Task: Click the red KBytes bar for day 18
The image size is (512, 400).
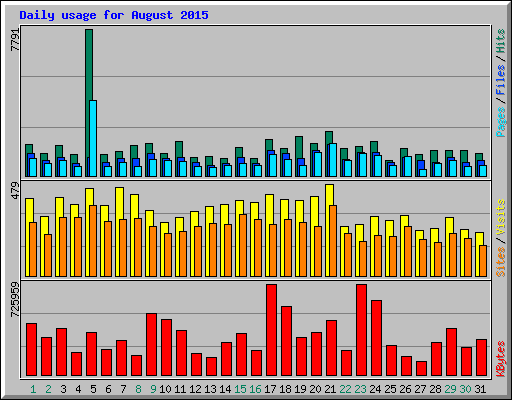Action: tap(286, 341)
